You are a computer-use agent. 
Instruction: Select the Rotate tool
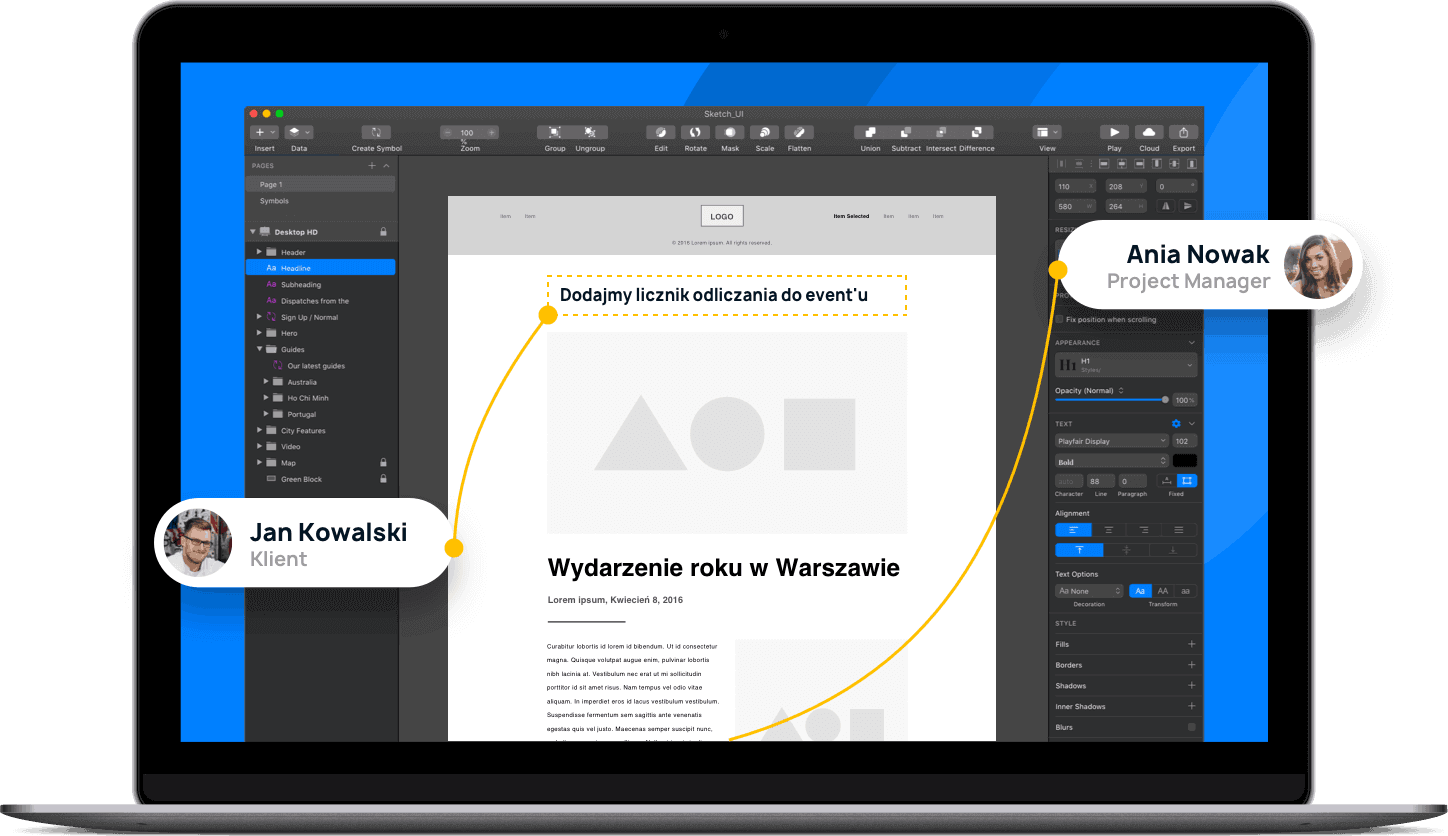tap(695, 132)
